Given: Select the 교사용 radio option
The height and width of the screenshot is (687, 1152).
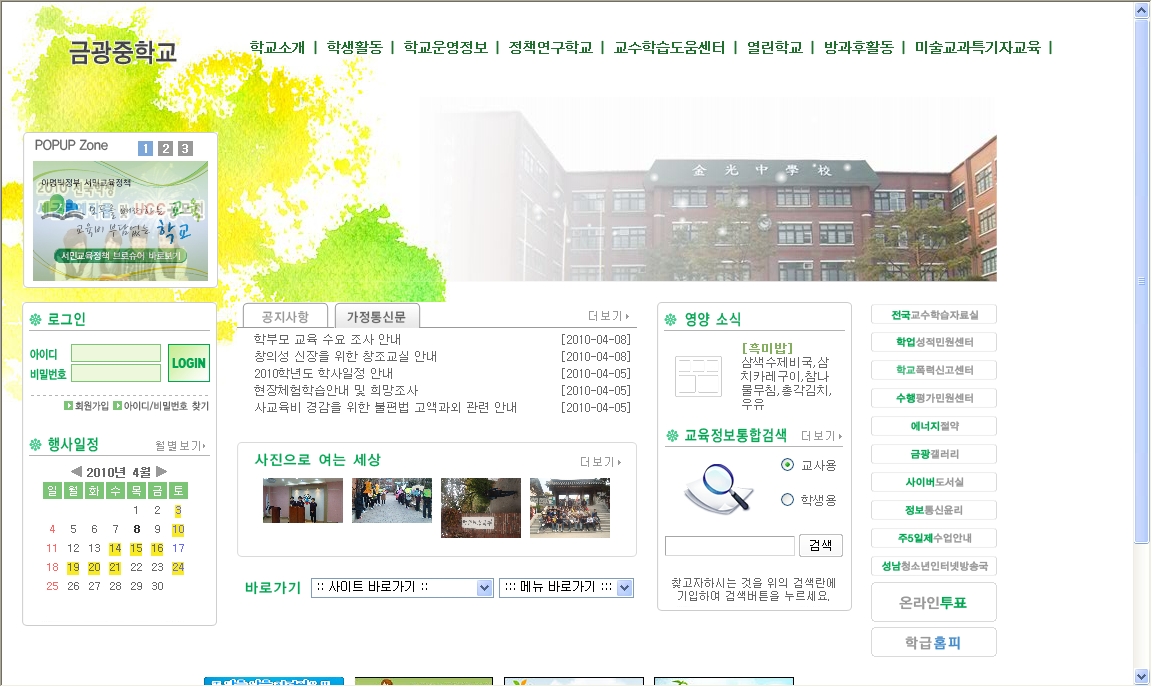Looking at the screenshot, I should click(x=787, y=465).
